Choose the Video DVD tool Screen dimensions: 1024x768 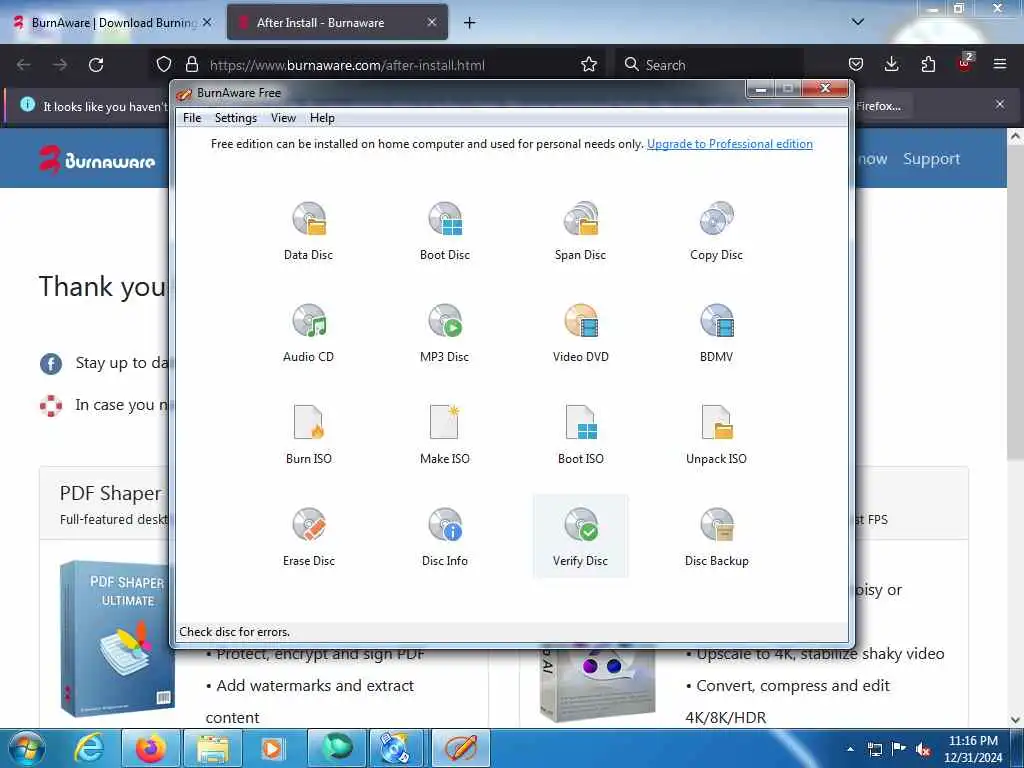pyautogui.click(x=581, y=333)
